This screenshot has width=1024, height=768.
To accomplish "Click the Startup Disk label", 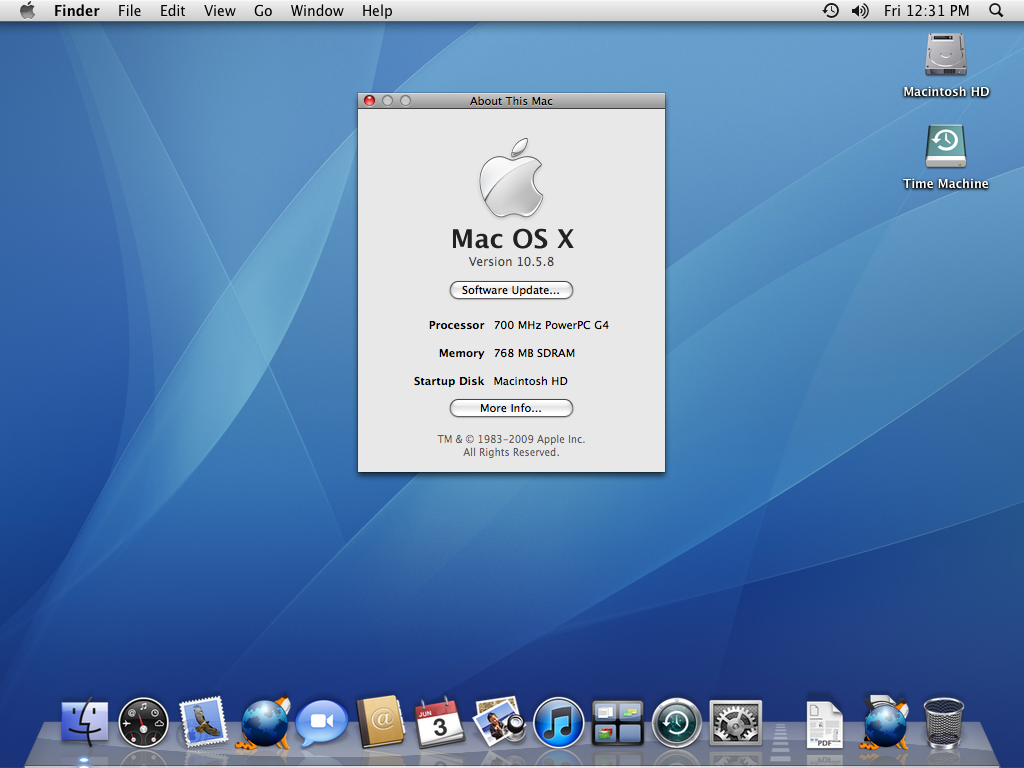I will point(449,381).
